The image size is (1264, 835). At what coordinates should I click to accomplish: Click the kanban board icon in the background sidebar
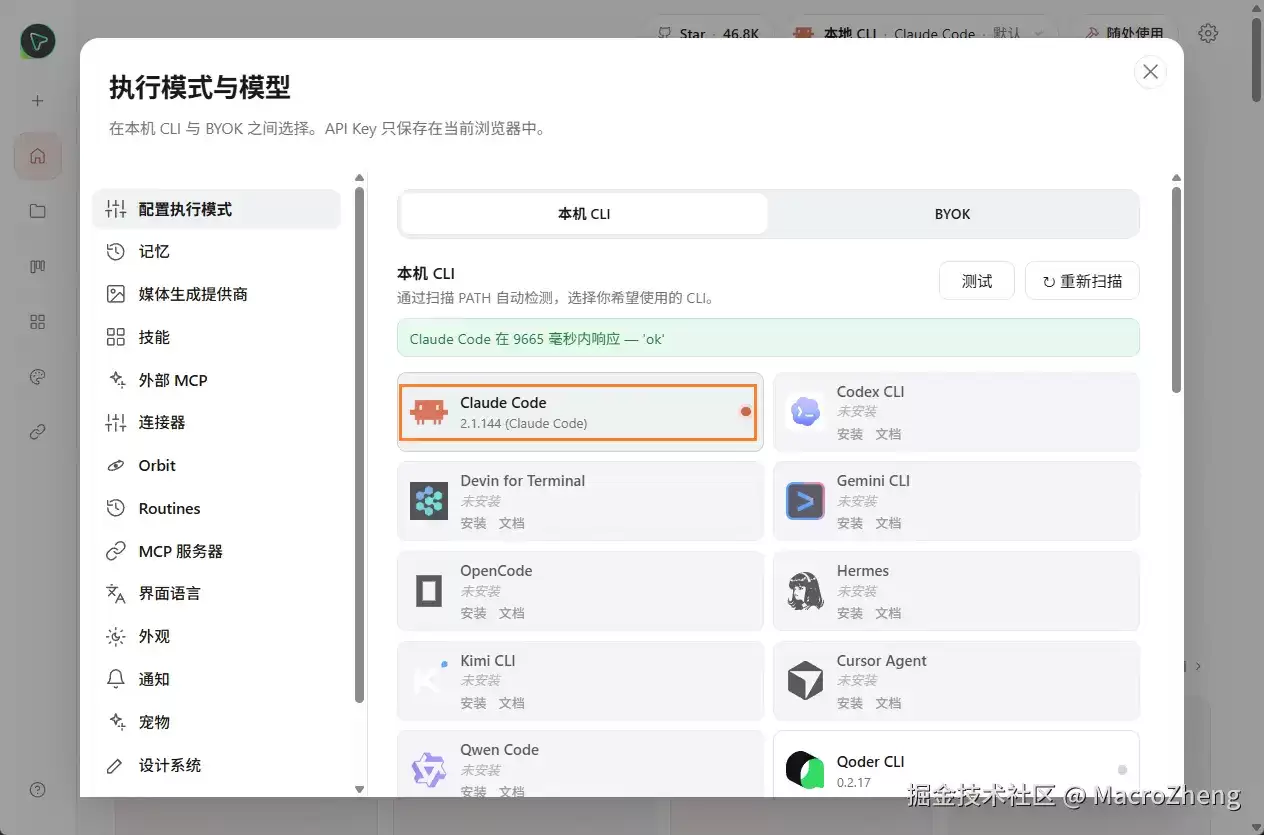point(38,267)
